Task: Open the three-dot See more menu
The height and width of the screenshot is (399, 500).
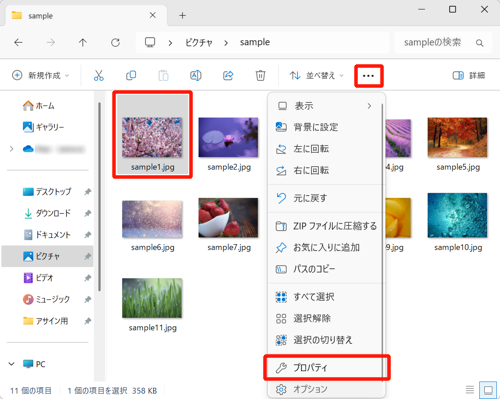Action: pyautogui.click(x=368, y=76)
